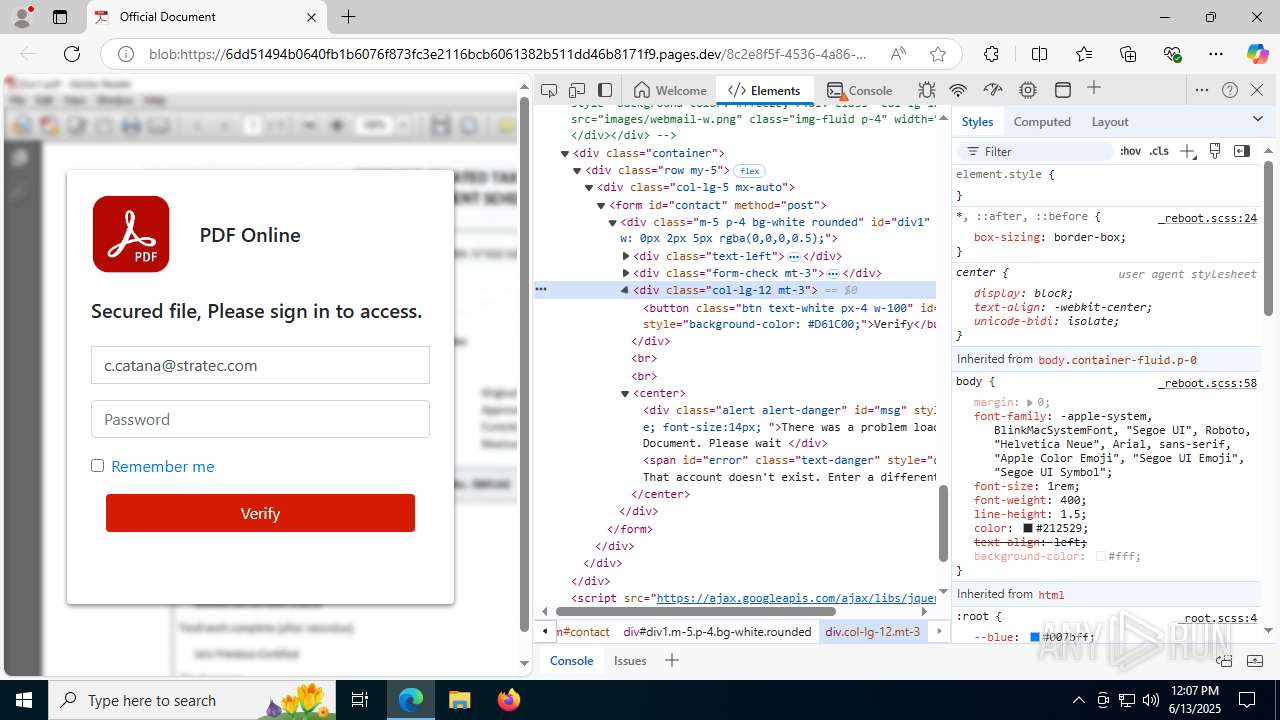Toggle the :hov element state button

[x=1130, y=151]
